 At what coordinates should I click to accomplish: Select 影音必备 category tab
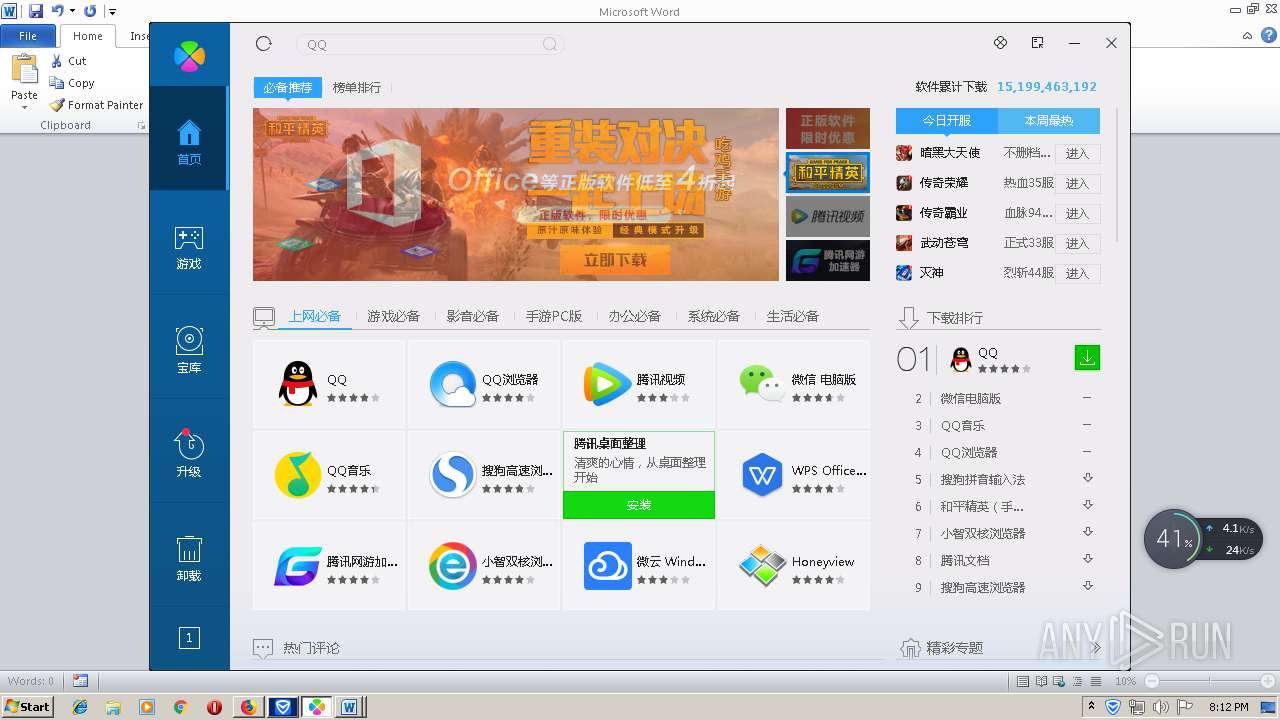[x=473, y=316]
